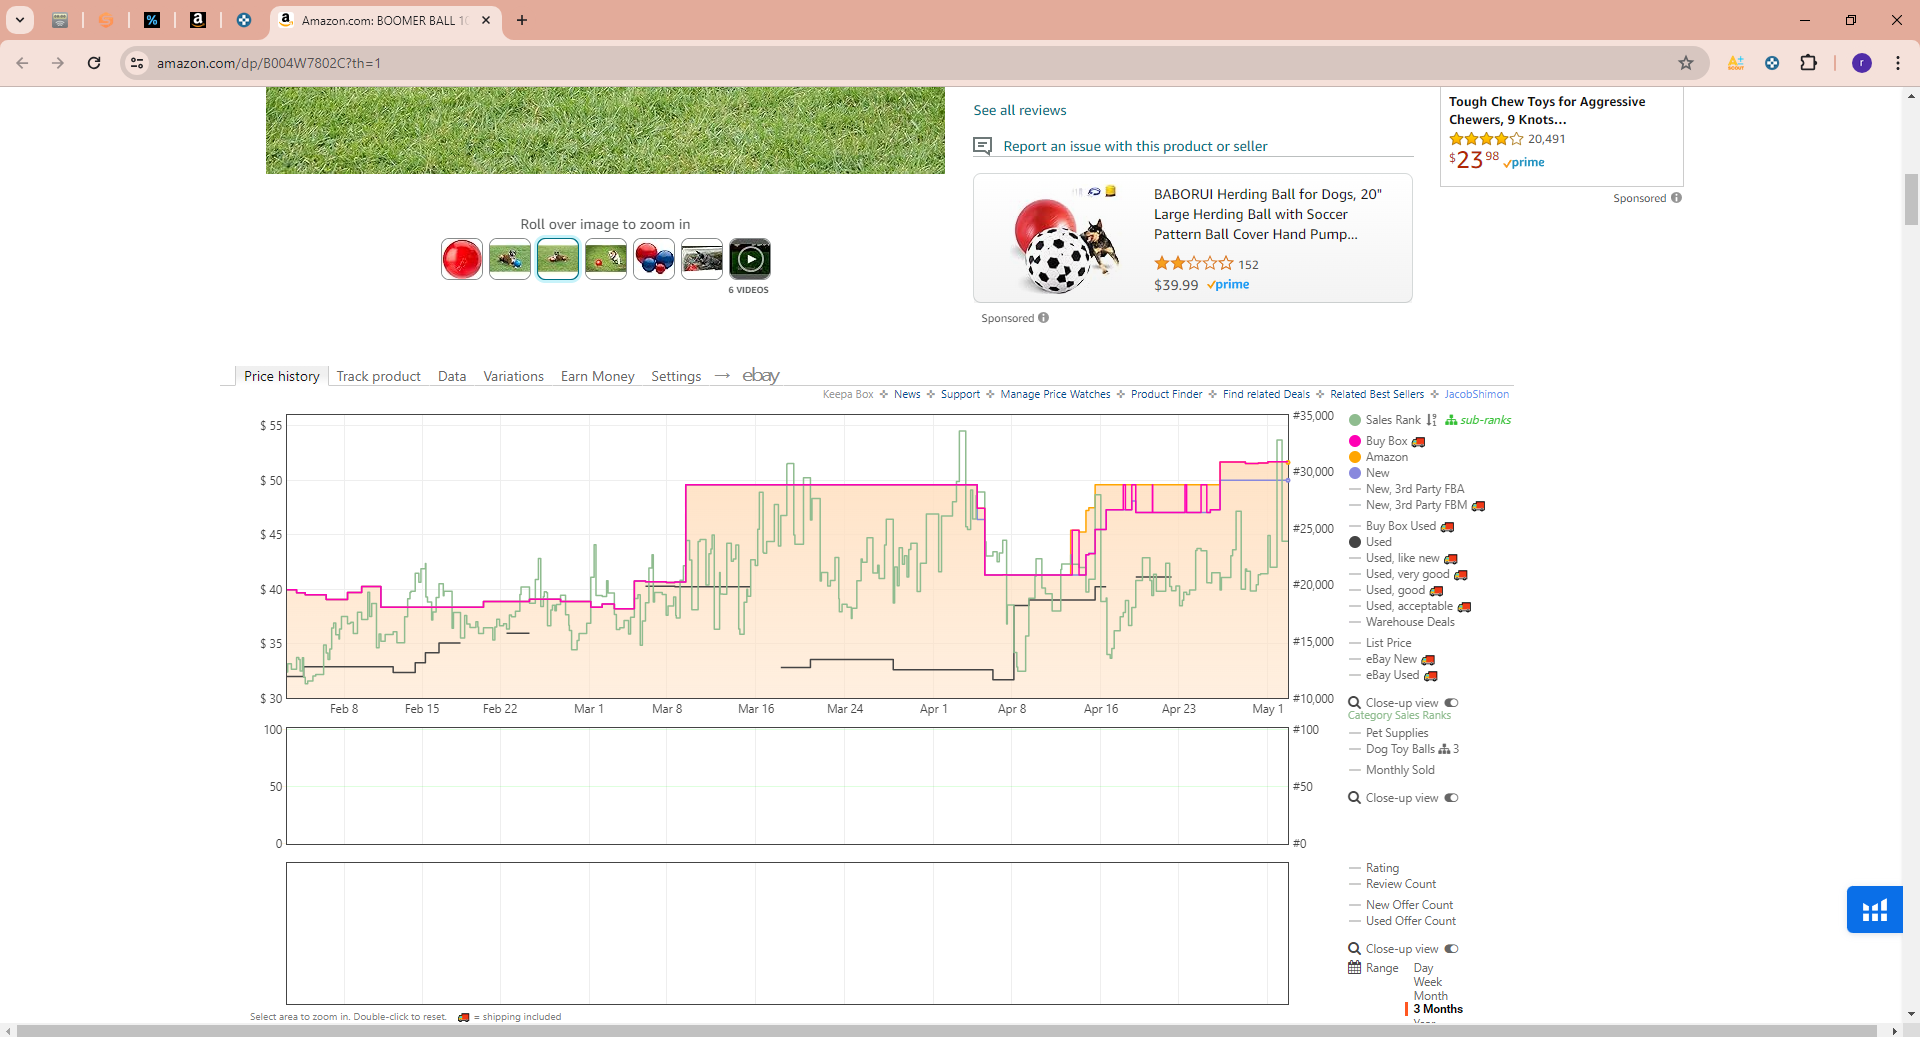
Task: Toggle the Buy Box price line
Action: pyautogui.click(x=1386, y=441)
